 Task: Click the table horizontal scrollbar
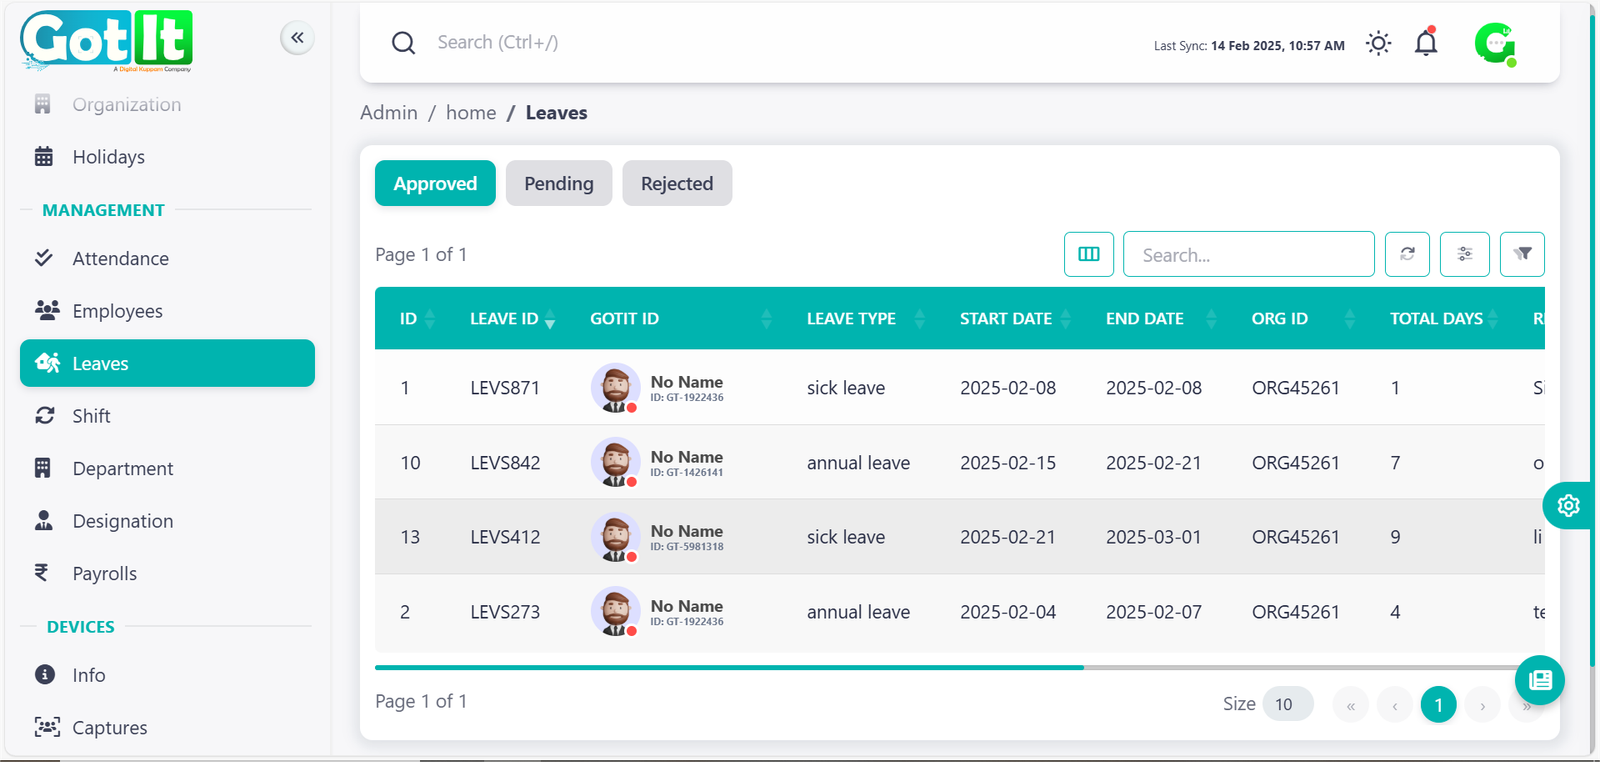click(x=729, y=667)
